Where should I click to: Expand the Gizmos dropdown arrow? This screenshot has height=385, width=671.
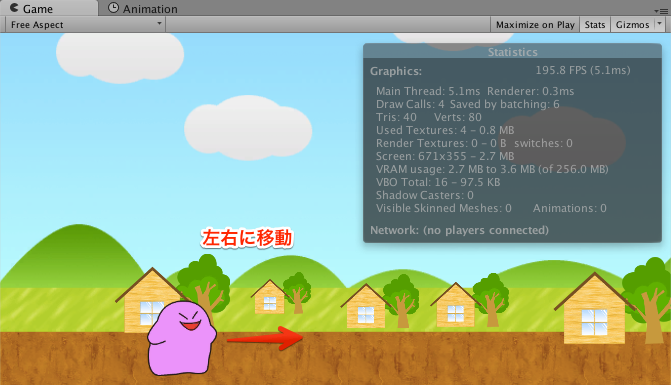click(x=659, y=25)
